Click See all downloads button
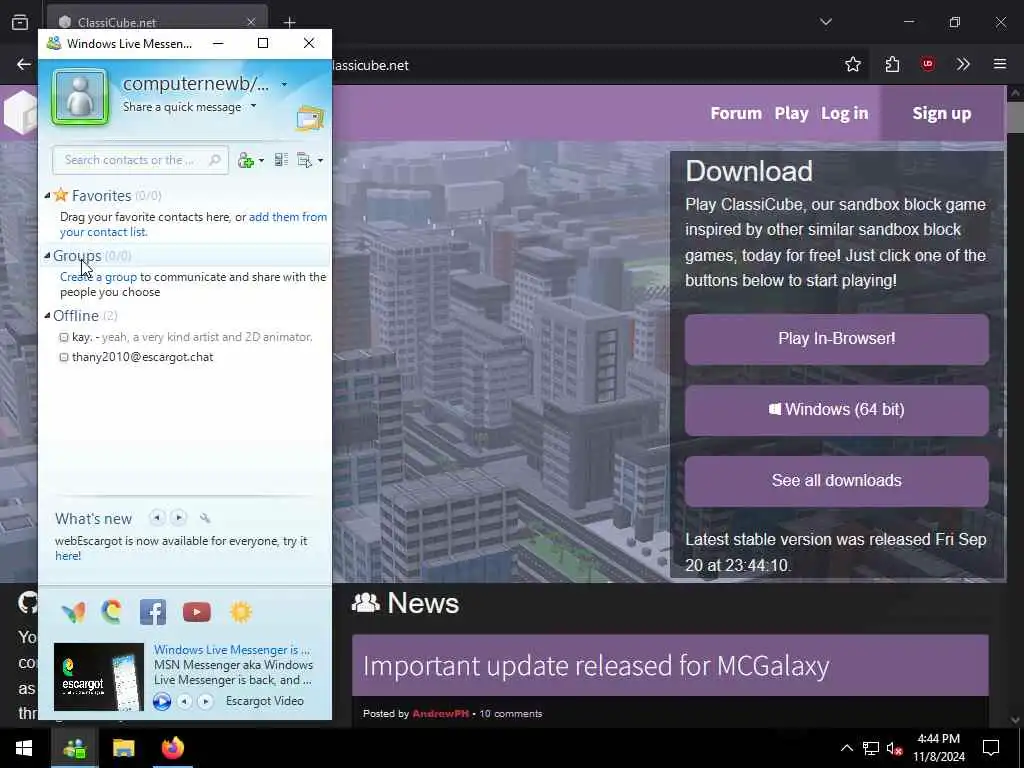The width and height of the screenshot is (1024, 768). [x=837, y=481]
